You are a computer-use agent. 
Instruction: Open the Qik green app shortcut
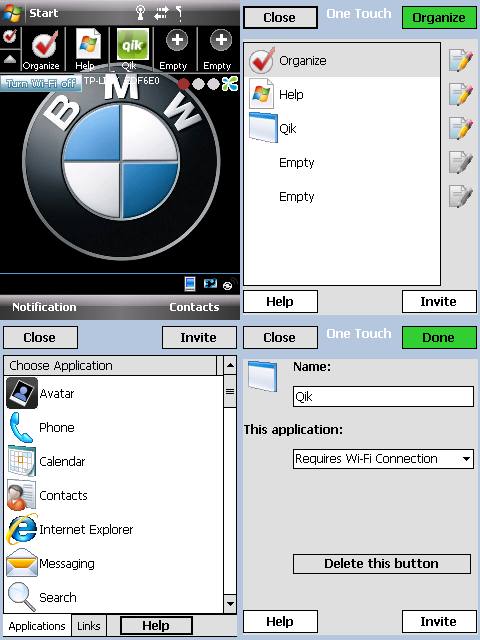click(132, 44)
